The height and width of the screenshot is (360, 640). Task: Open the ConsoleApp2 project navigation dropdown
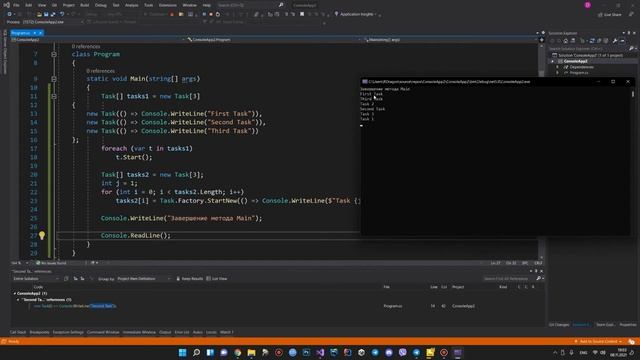97,40
